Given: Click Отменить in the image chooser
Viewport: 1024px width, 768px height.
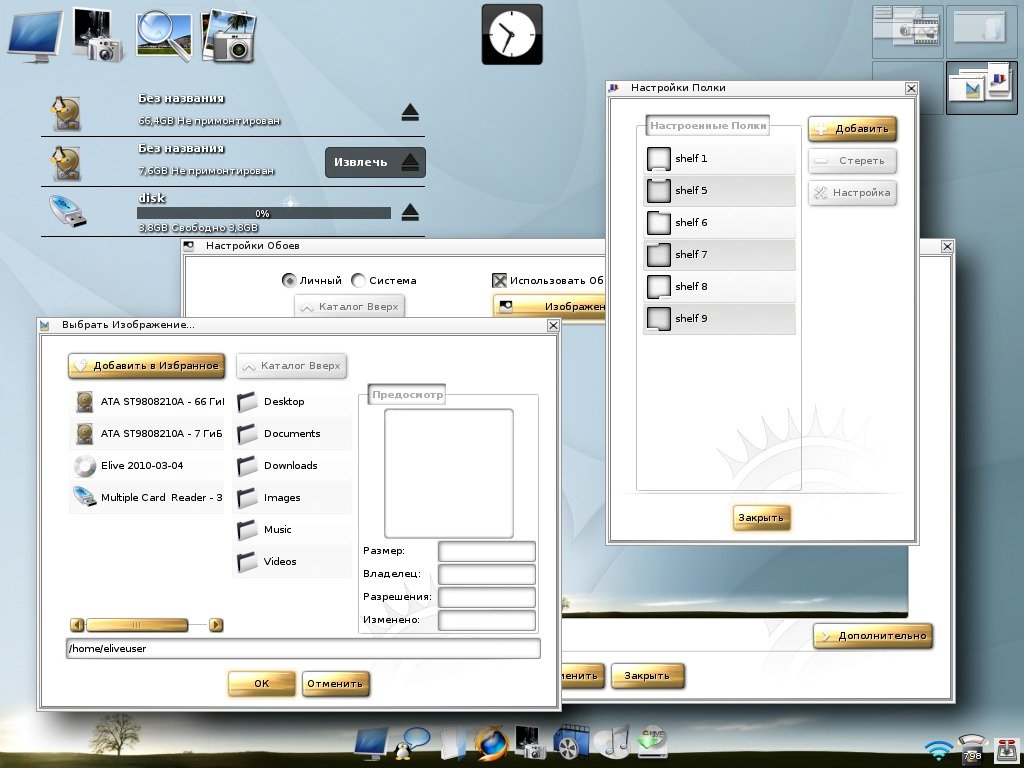Looking at the screenshot, I should click(335, 683).
